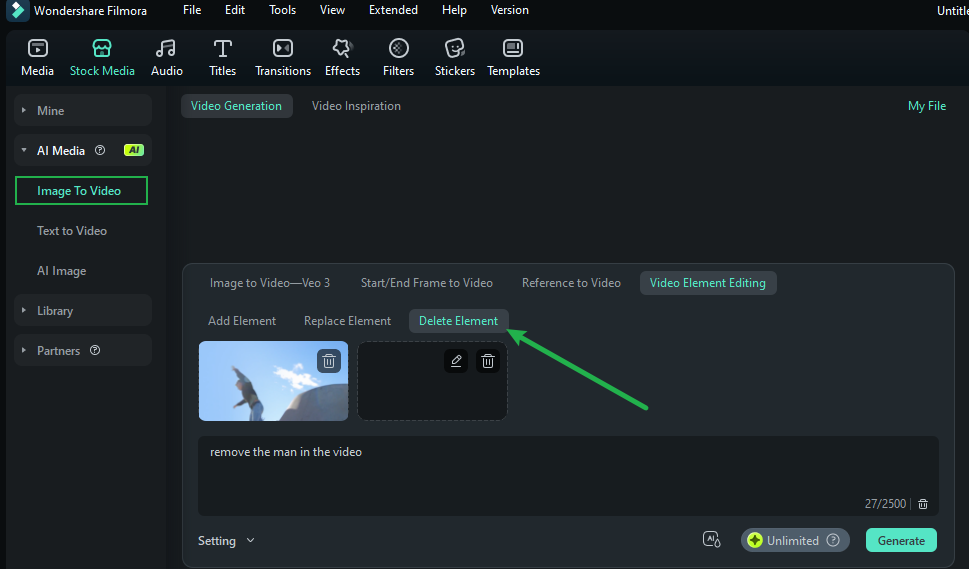Viewport: 969px width, 569px height.
Task: Open the Templates panel
Action: click(x=513, y=57)
